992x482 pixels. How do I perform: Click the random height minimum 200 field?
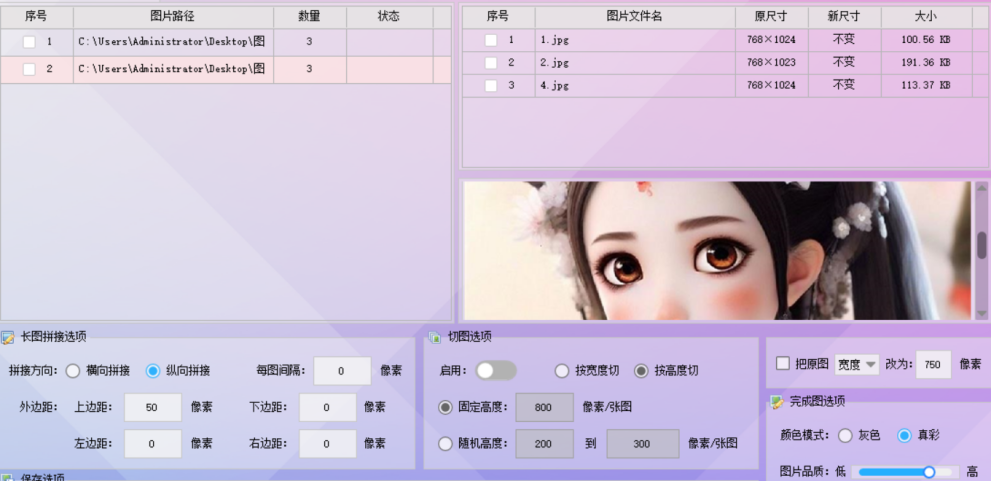pyautogui.click(x=545, y=444)
